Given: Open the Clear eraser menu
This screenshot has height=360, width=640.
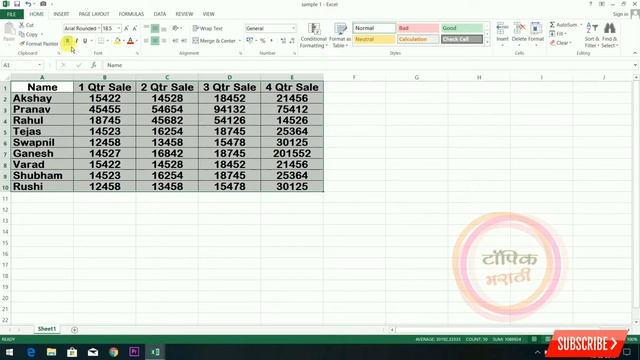Looking at the screenshot, I should (561, 43).
